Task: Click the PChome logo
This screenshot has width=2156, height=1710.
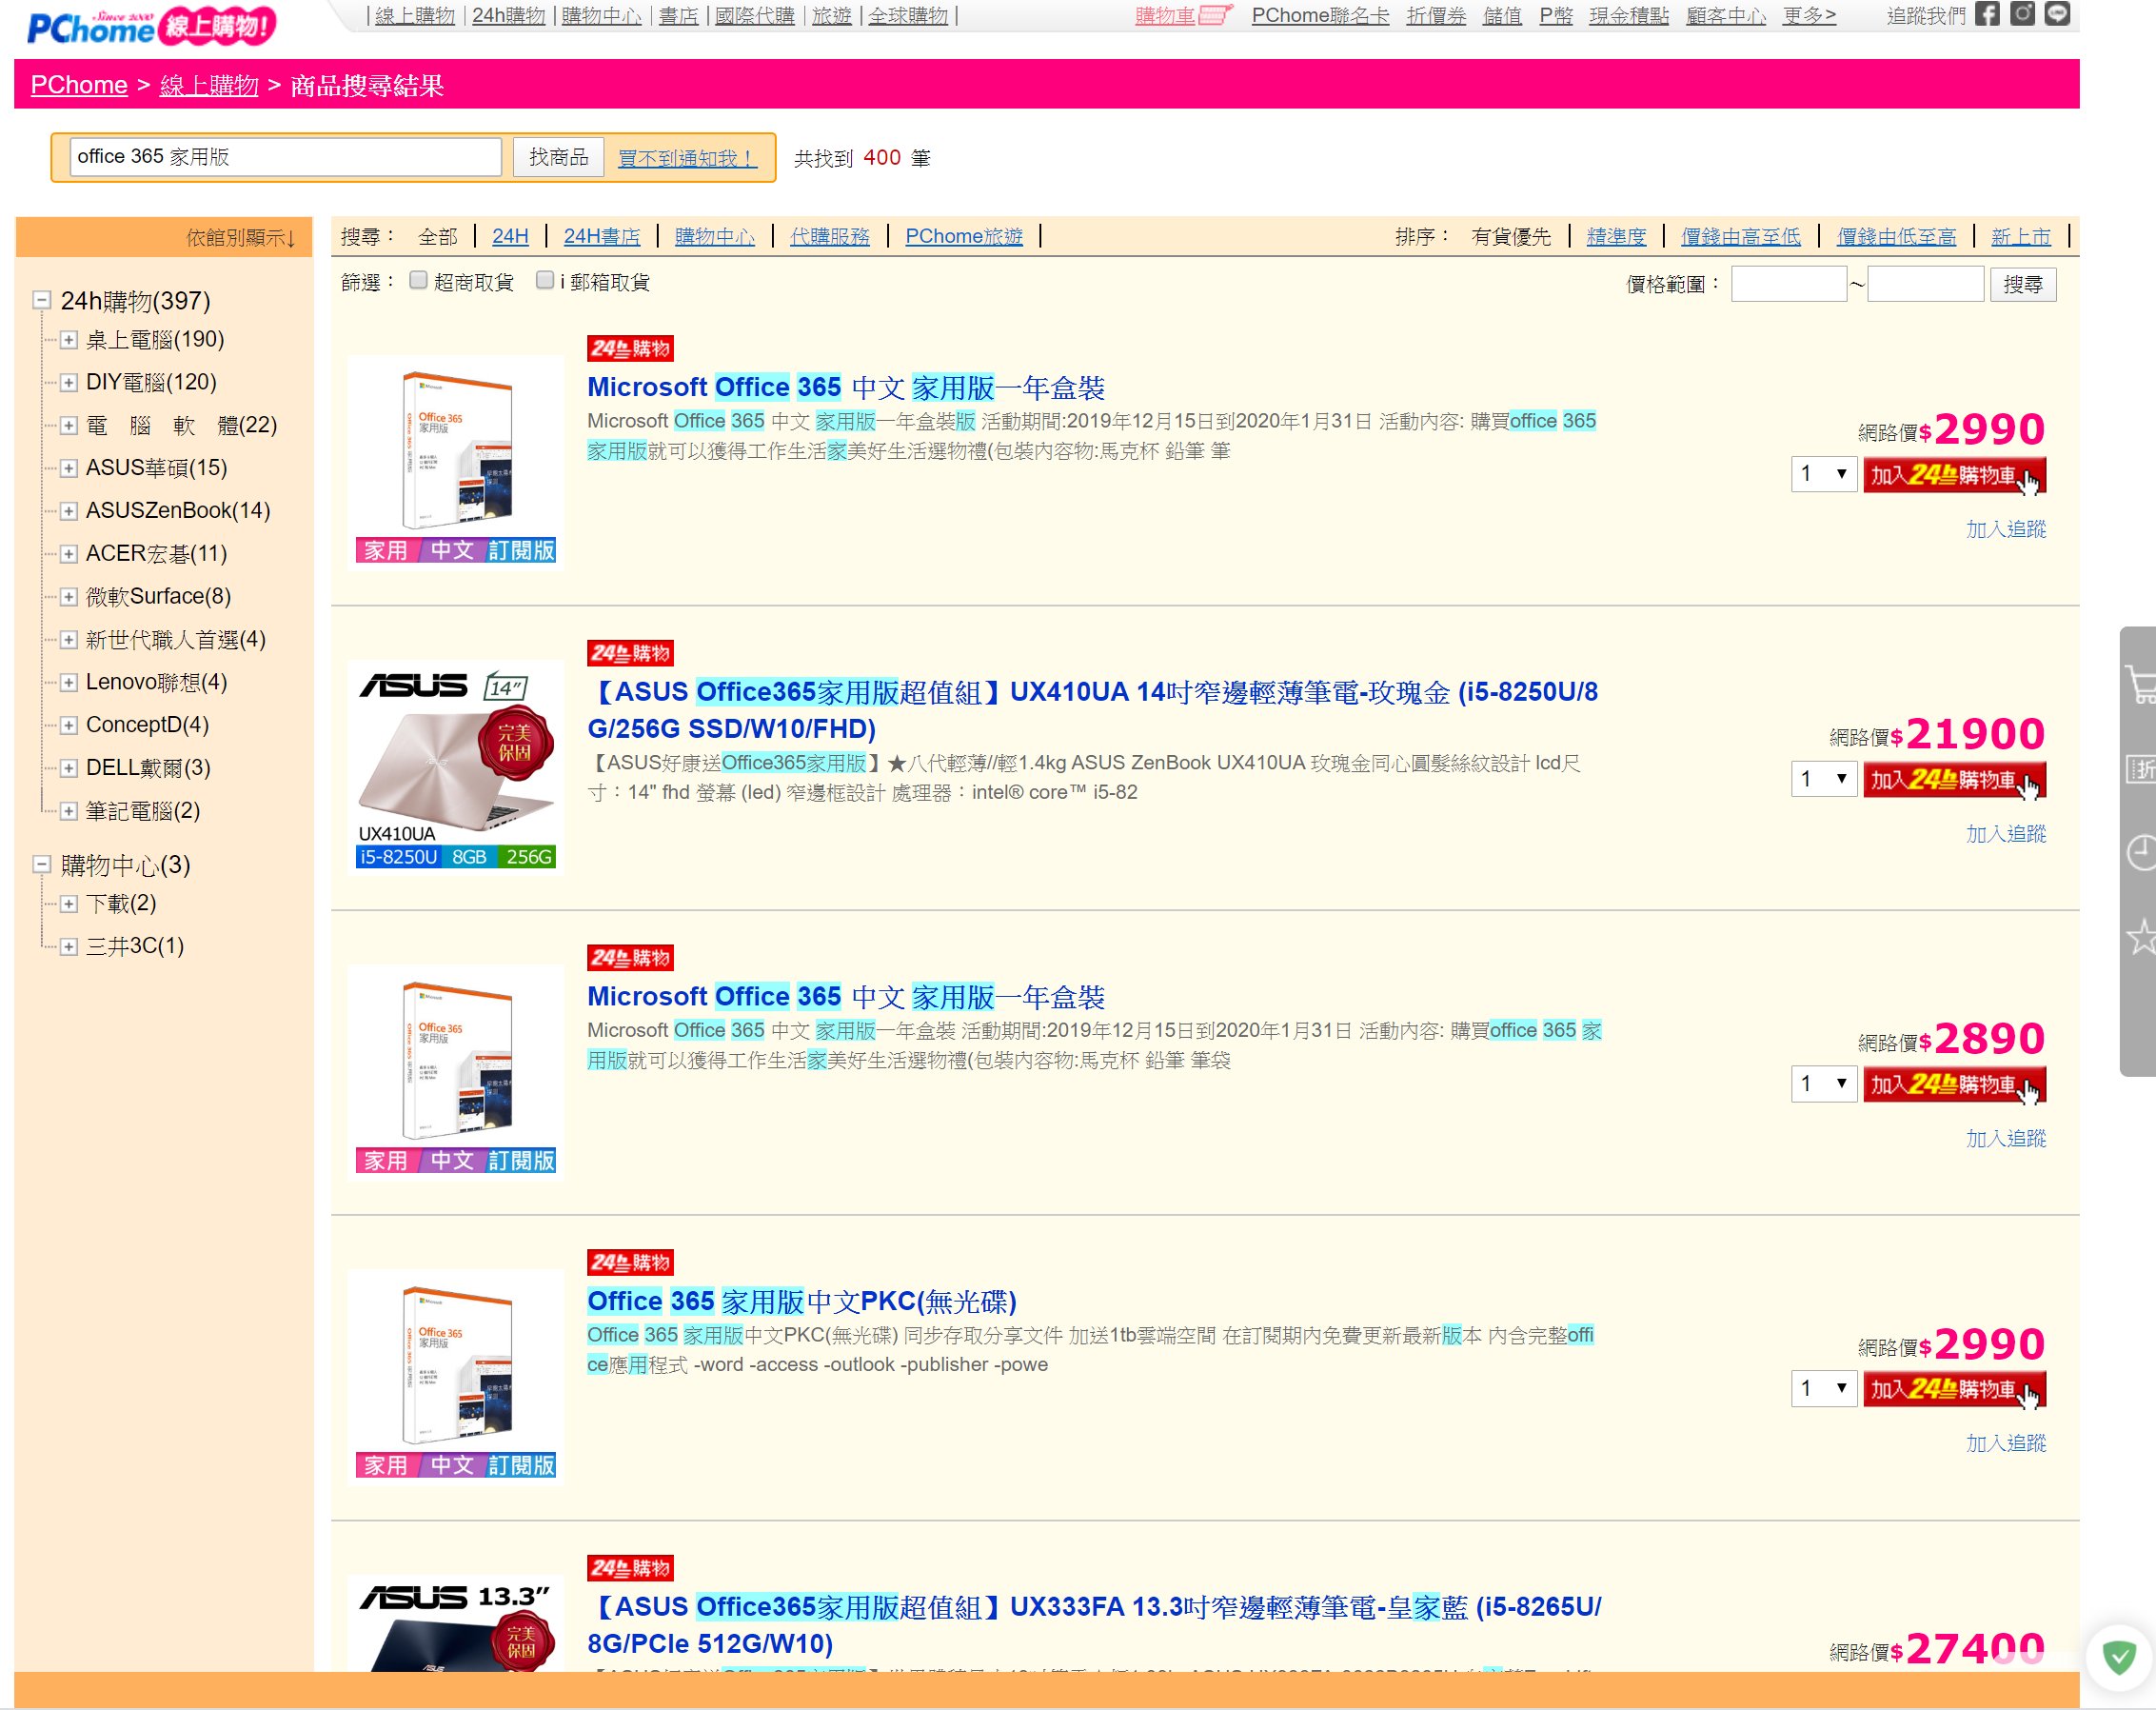Action: (x=90, y=27)
